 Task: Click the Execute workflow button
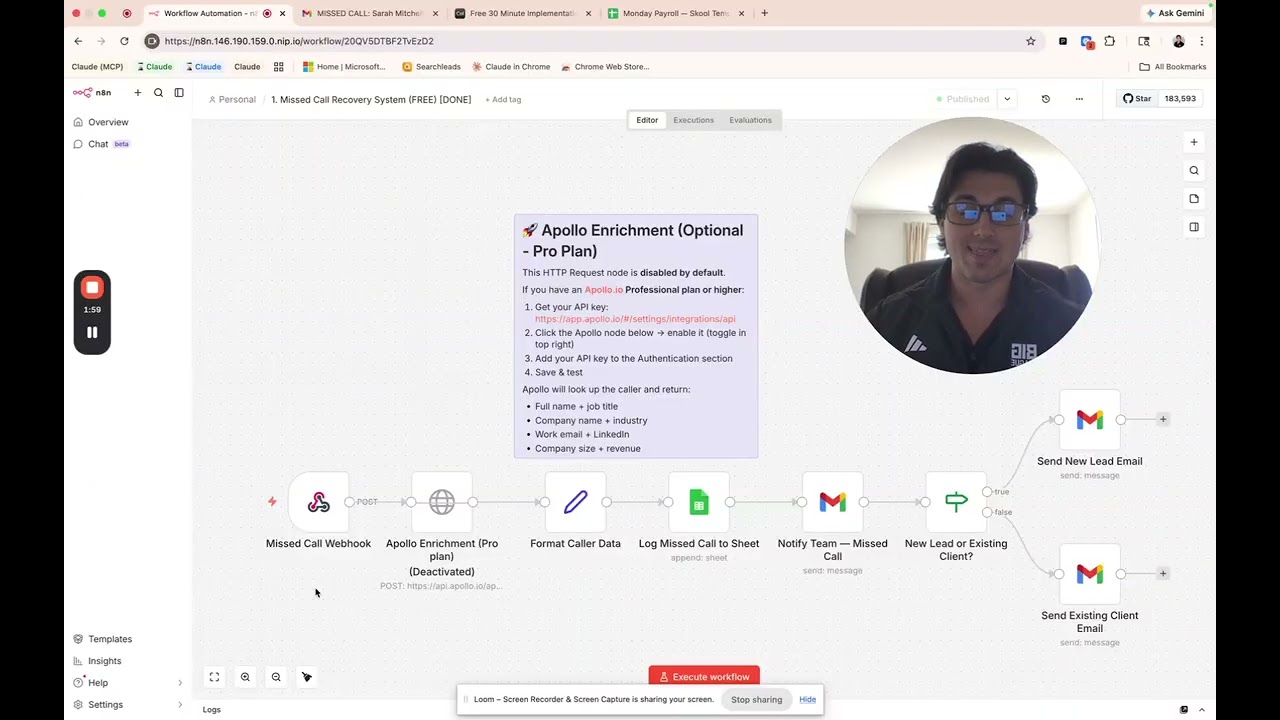(x=704, y=677)
